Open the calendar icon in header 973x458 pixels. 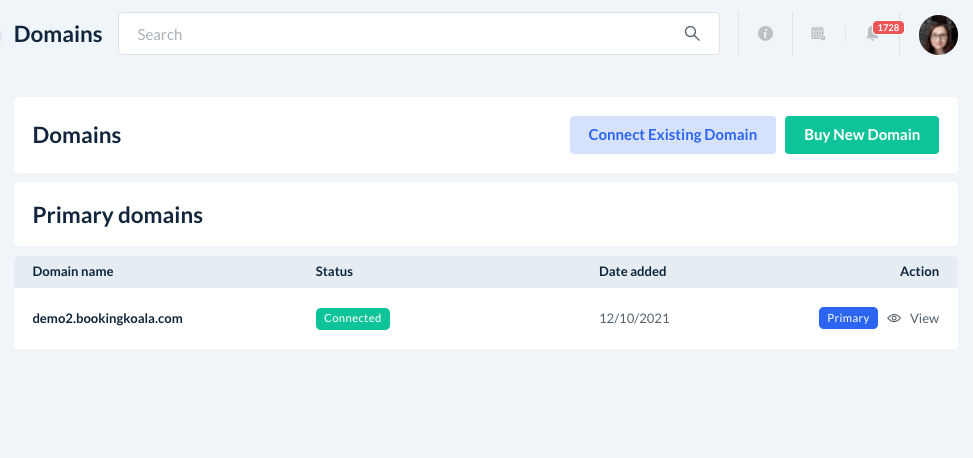point(818,34)
